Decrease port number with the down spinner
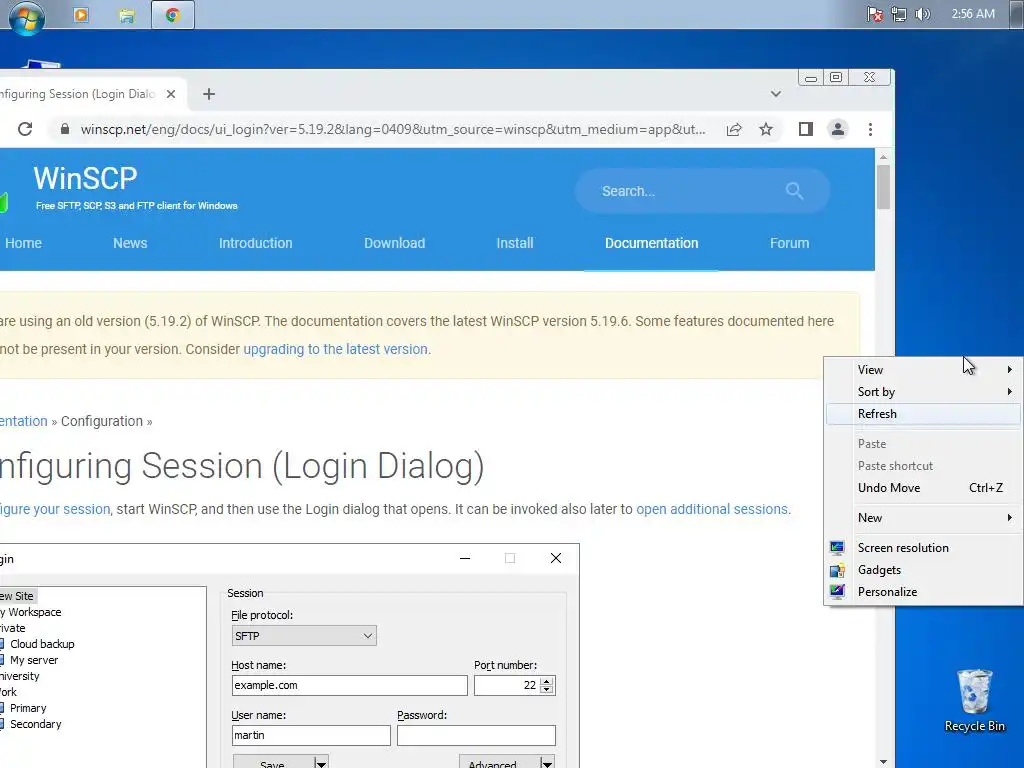The image size is (1024, 768). tap(547, 690)
